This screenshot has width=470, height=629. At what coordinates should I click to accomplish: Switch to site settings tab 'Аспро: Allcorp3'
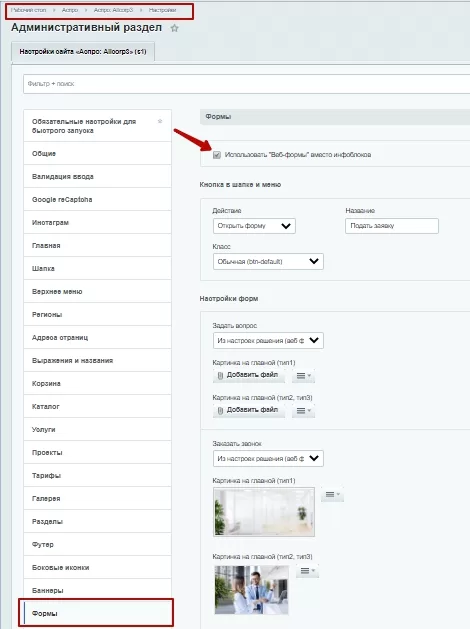[83, 52]
